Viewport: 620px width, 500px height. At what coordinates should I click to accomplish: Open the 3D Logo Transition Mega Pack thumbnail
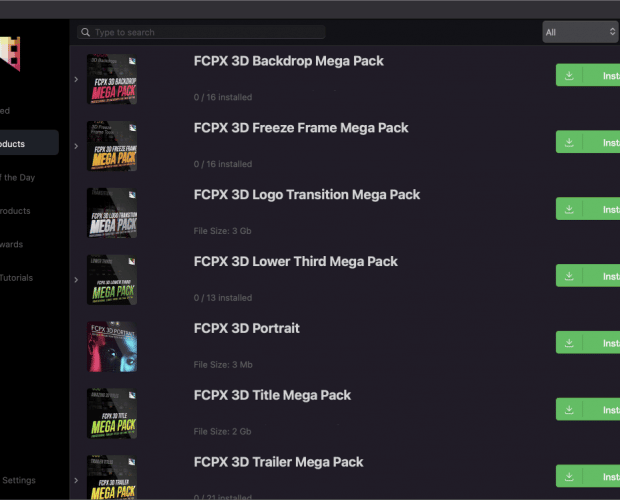(x=112, y=213)
